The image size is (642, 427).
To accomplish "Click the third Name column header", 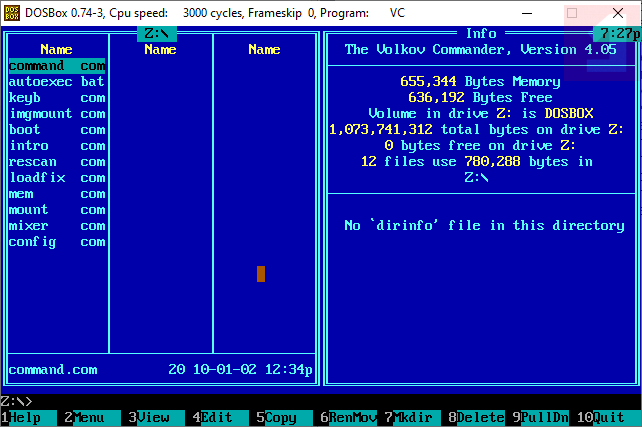I will pyautogui.click(x=264, y=50).
